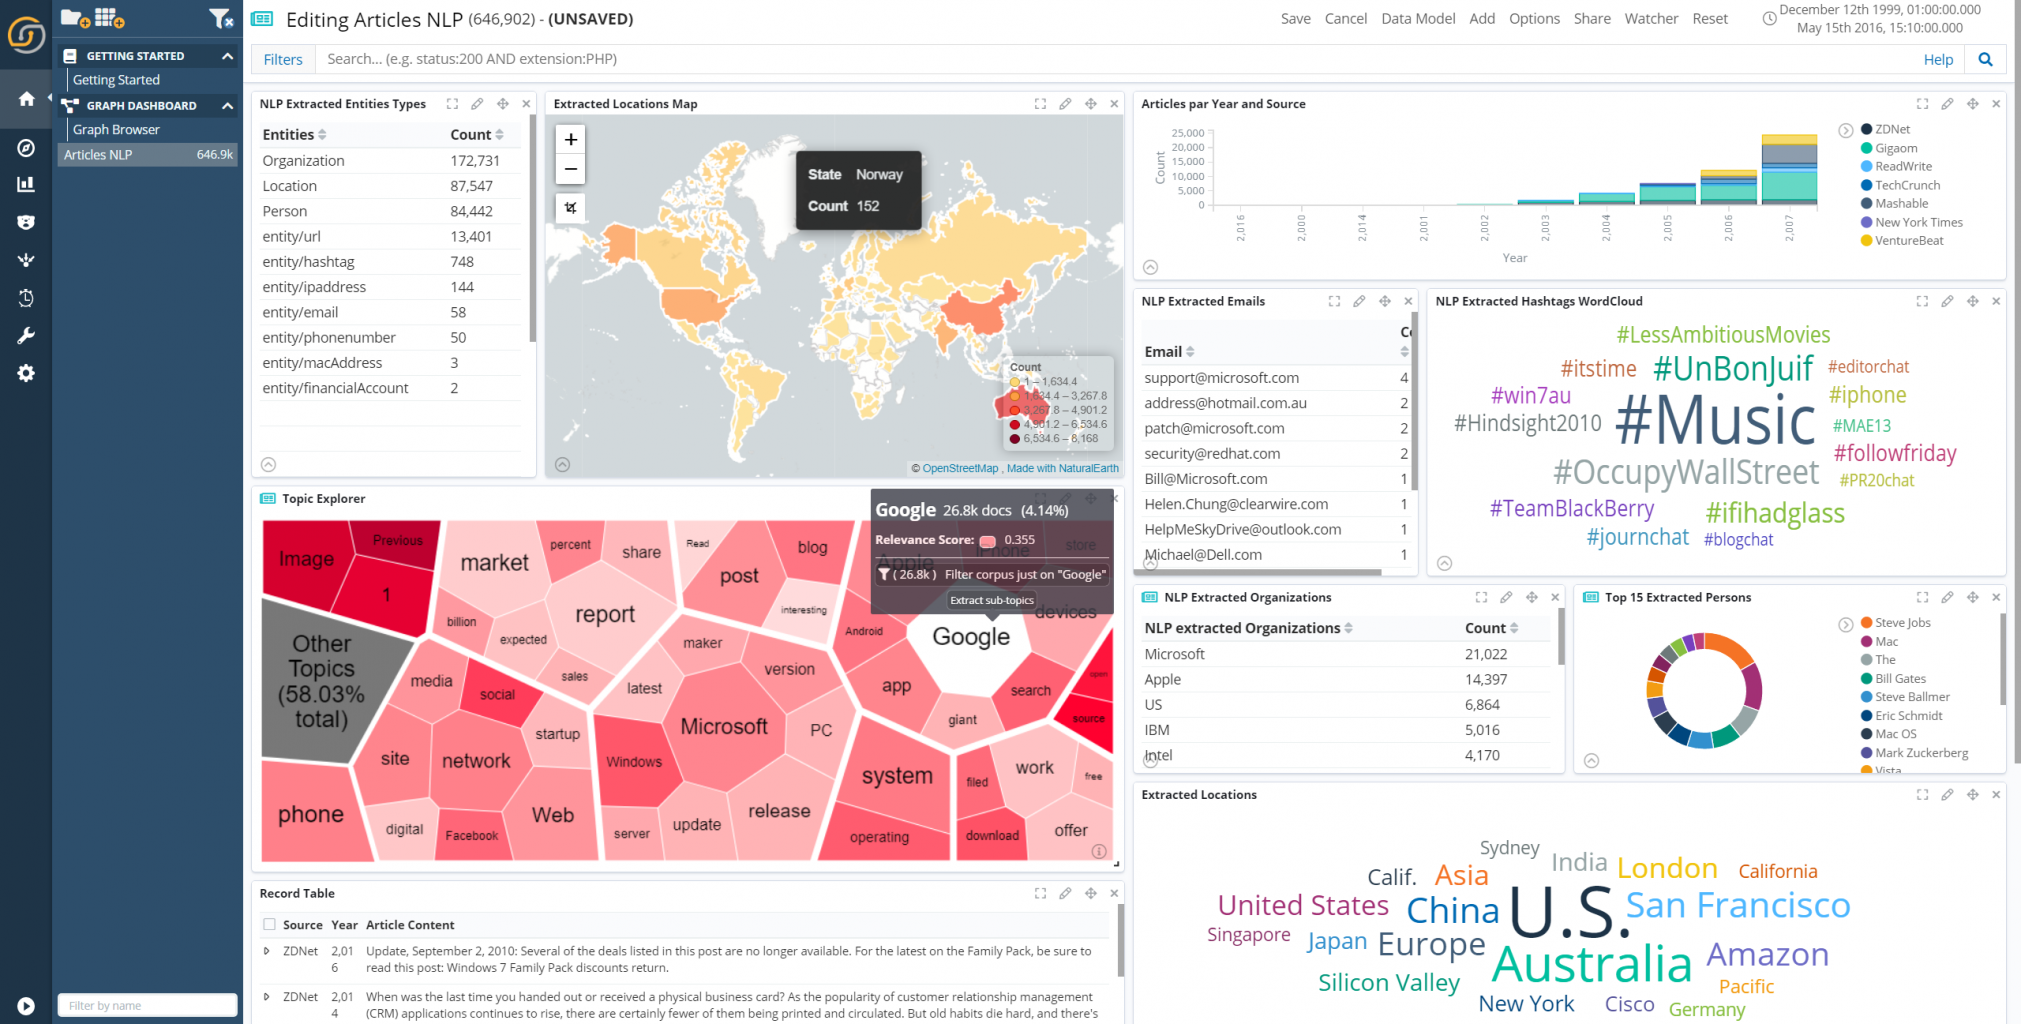Create a new dashboard group with folder-plus icon
Screen dimensions: 2021x1024
click(75, 18)
